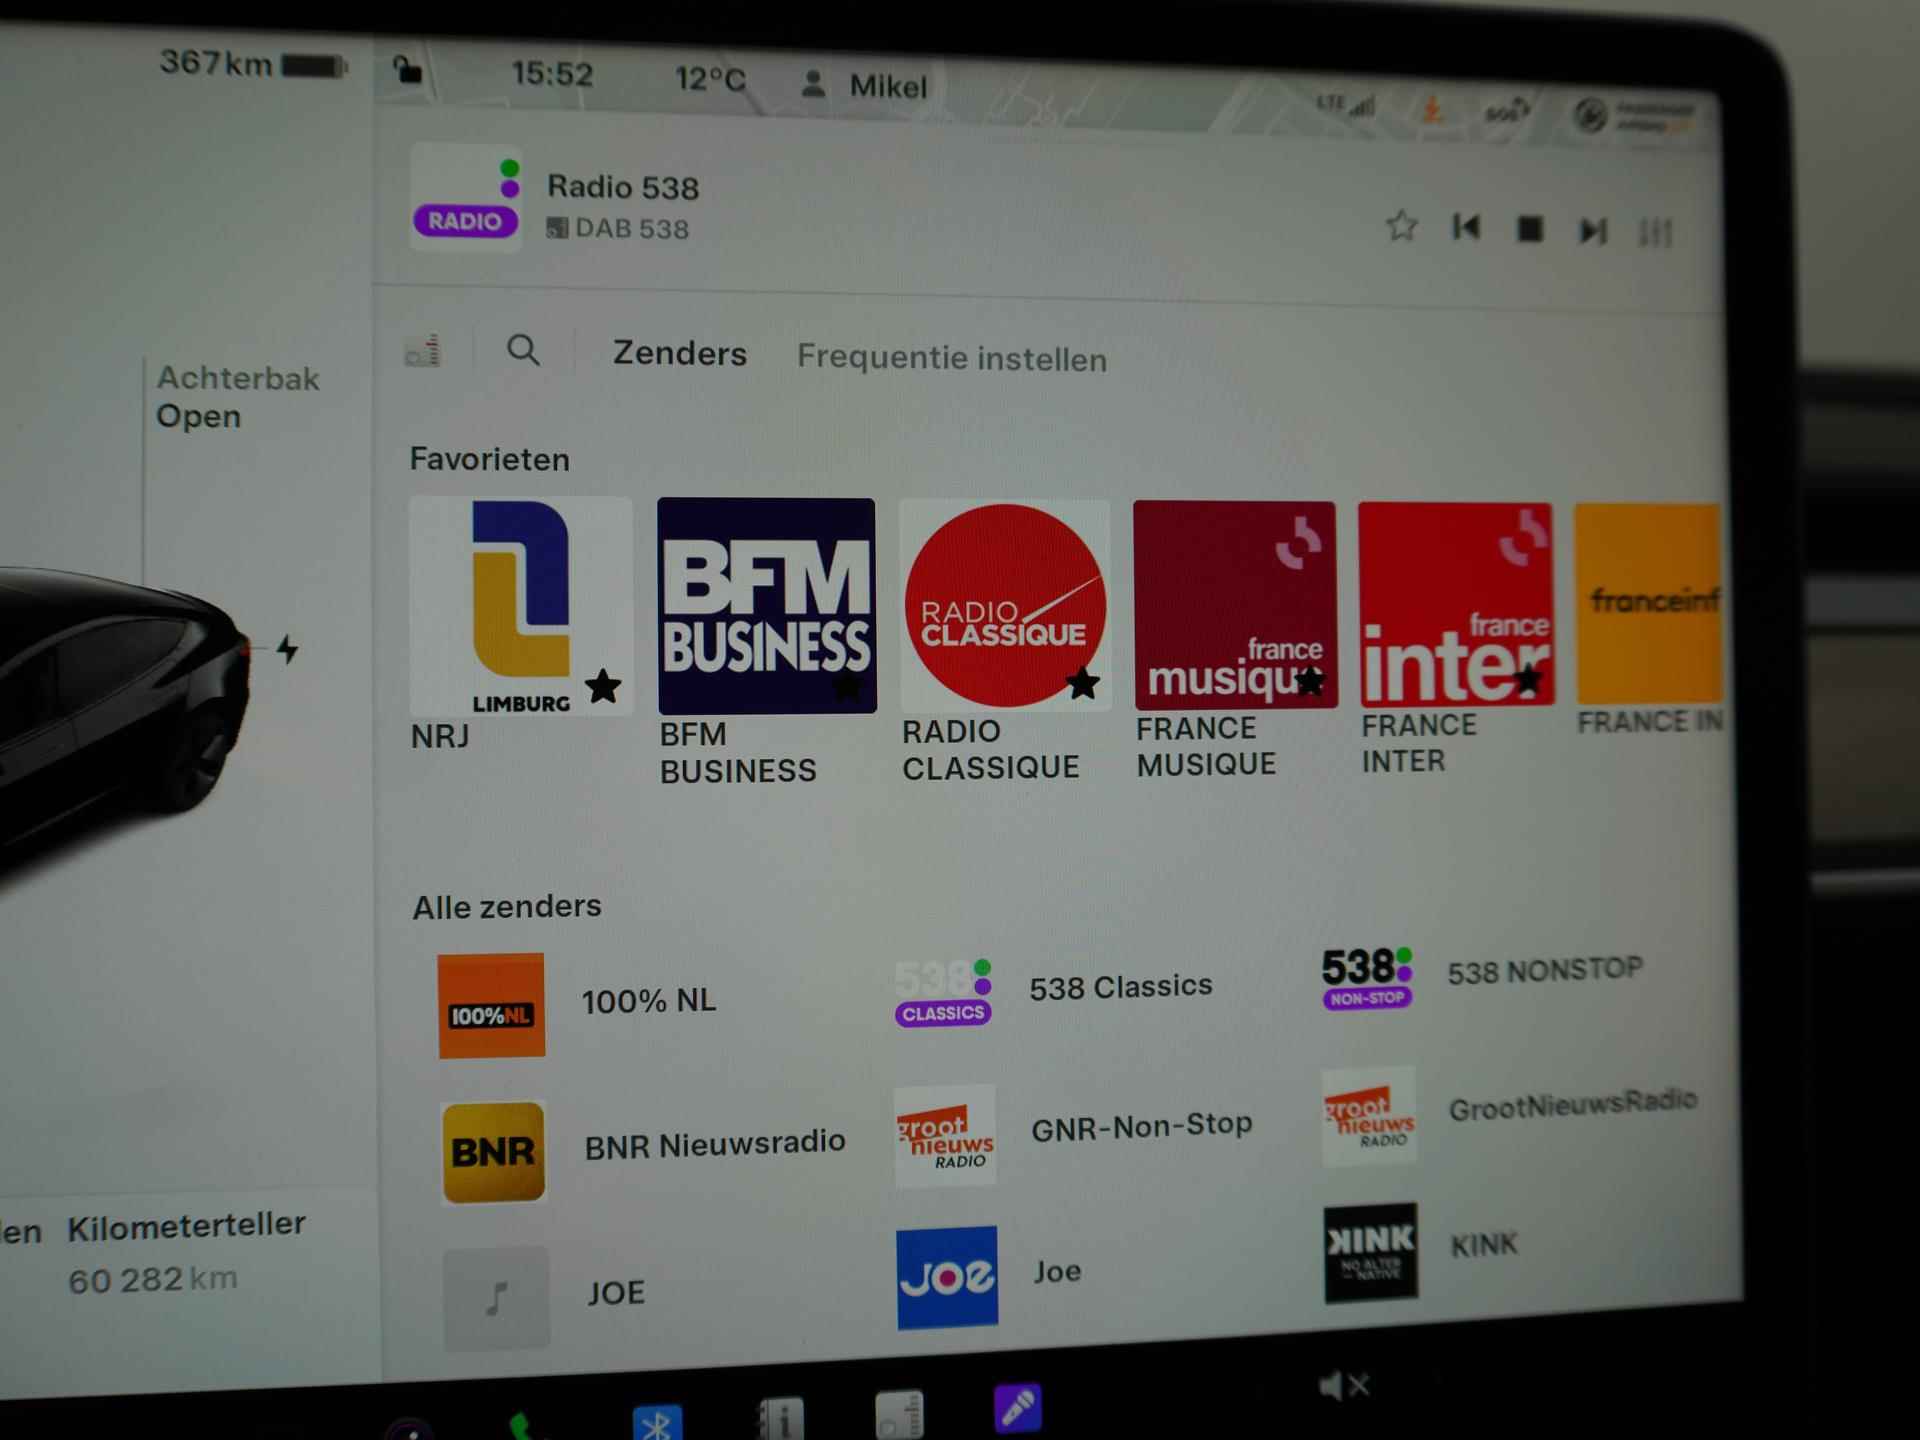Select the 538 Classics logo

coord(943,992)
